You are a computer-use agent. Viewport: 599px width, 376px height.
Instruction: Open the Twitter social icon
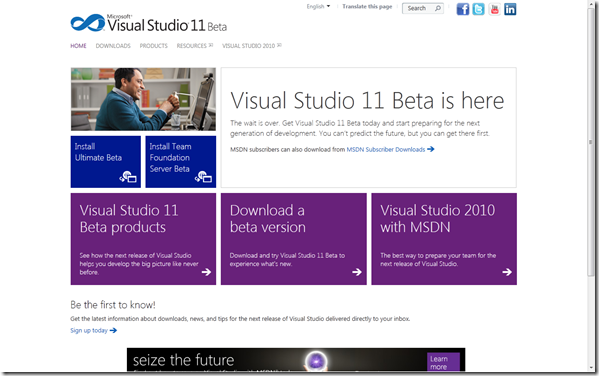(x=478, y=9)
